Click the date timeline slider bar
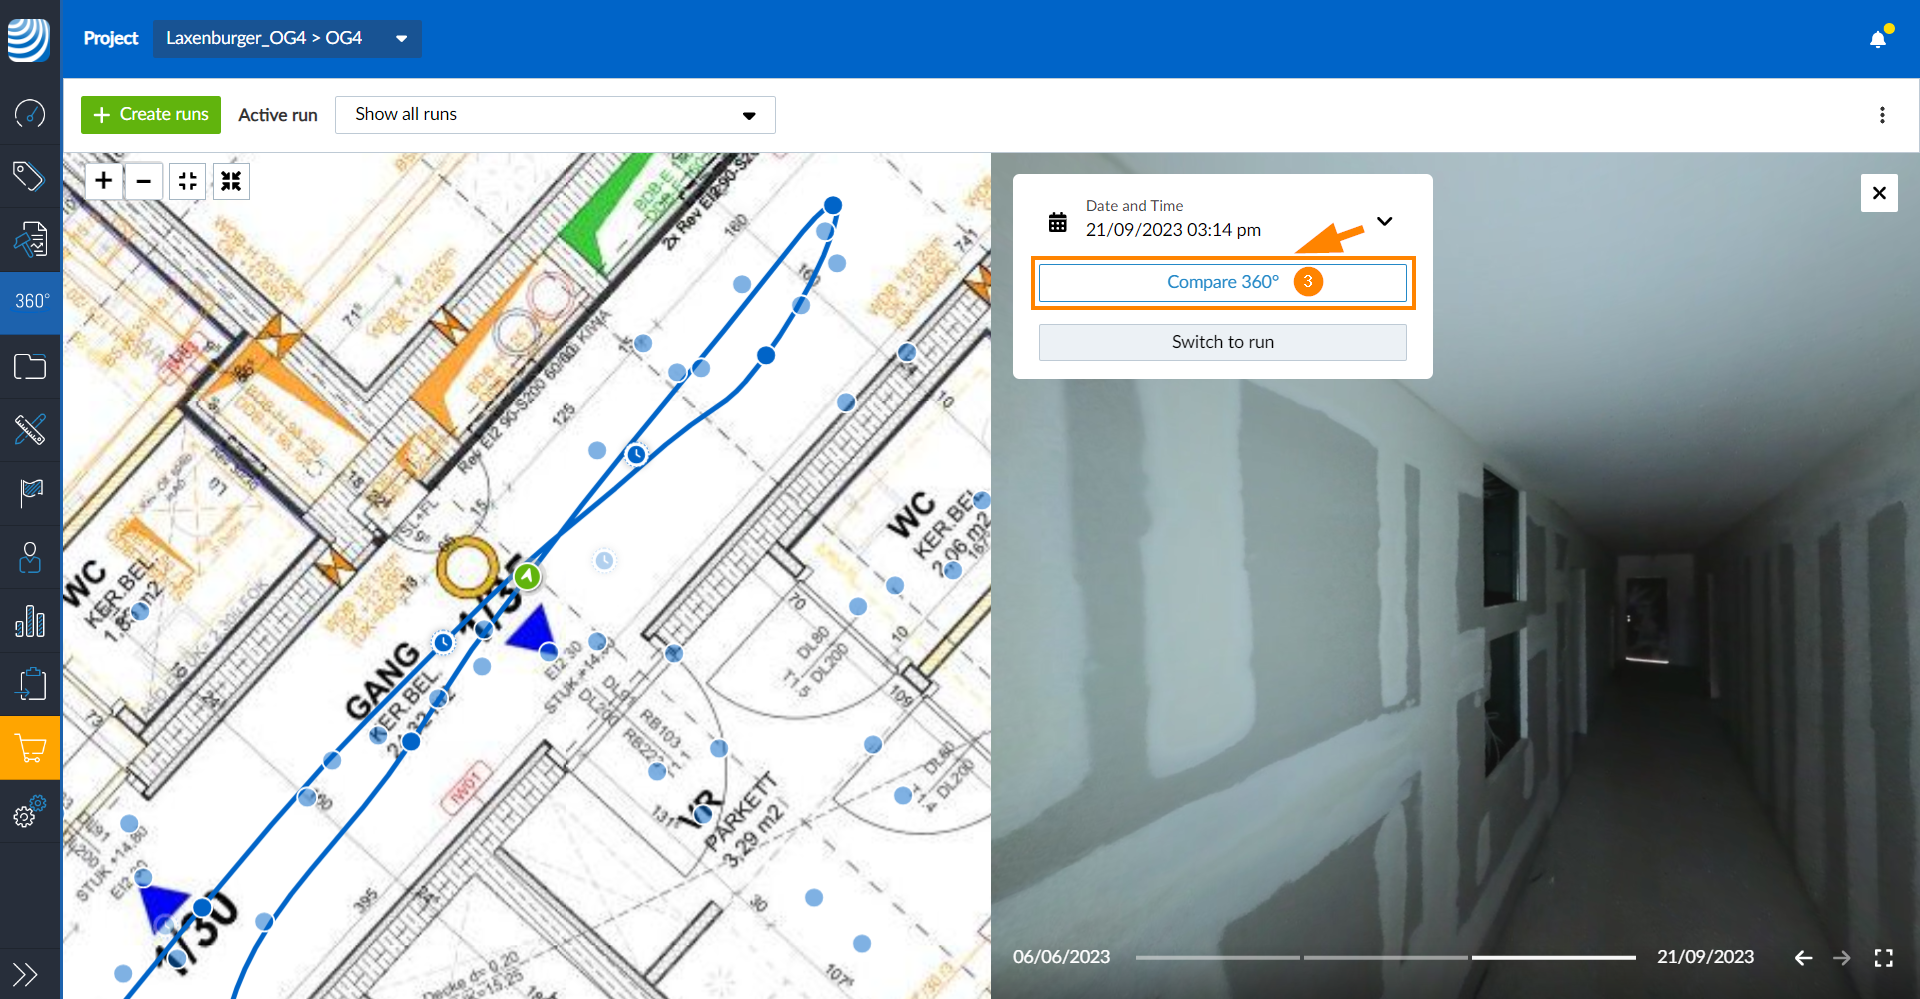 [1385, 958]
